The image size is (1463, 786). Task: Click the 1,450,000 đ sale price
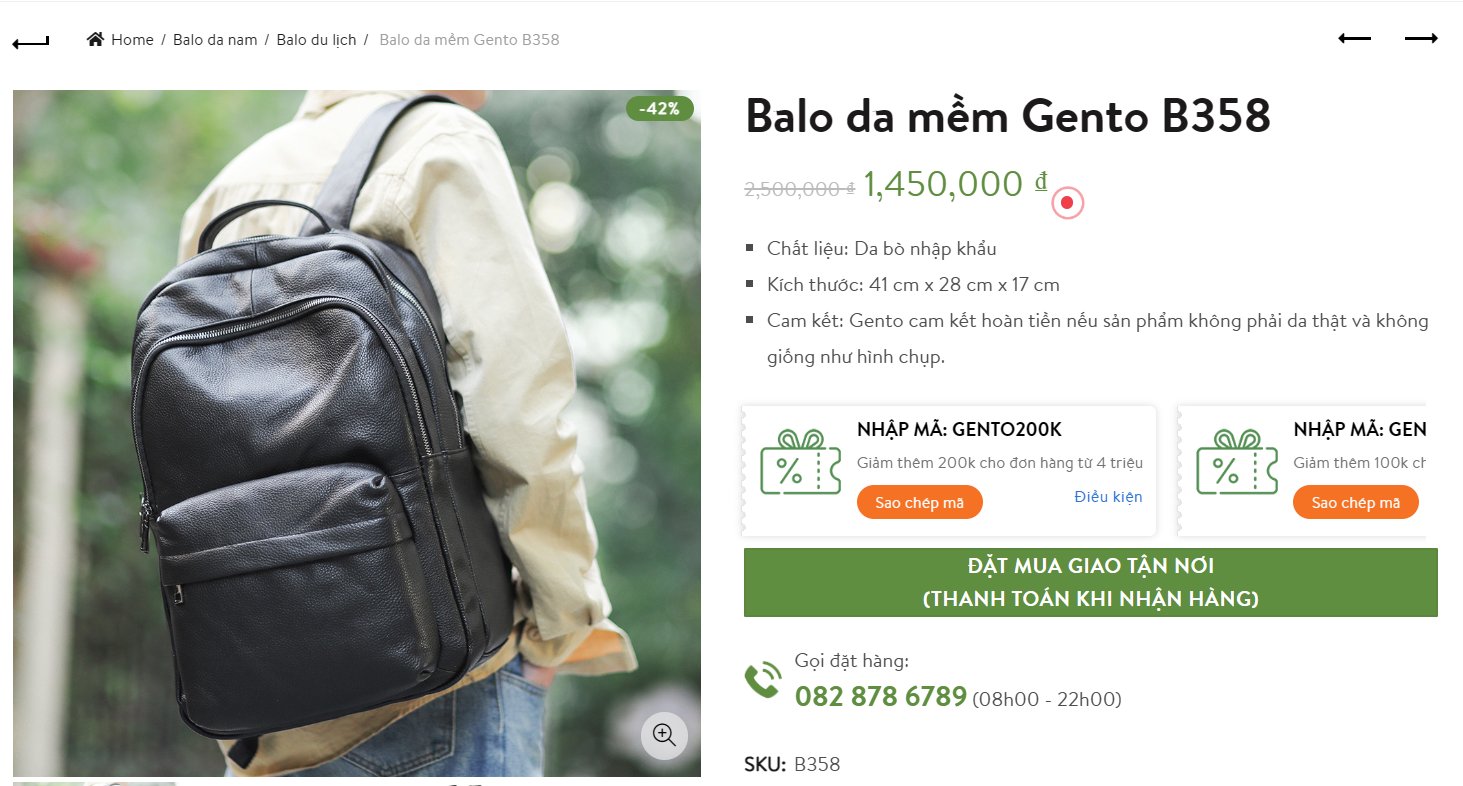955,184
